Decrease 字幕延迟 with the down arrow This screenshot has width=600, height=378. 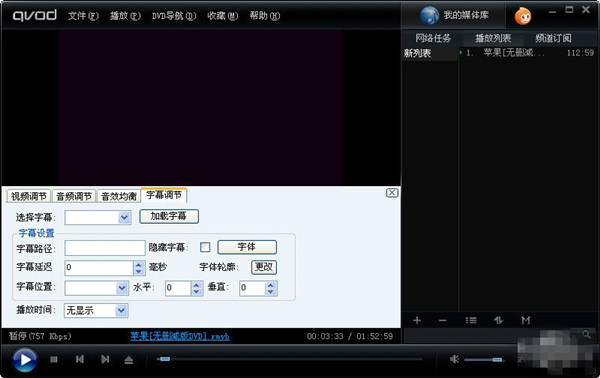tap(139, 271)
